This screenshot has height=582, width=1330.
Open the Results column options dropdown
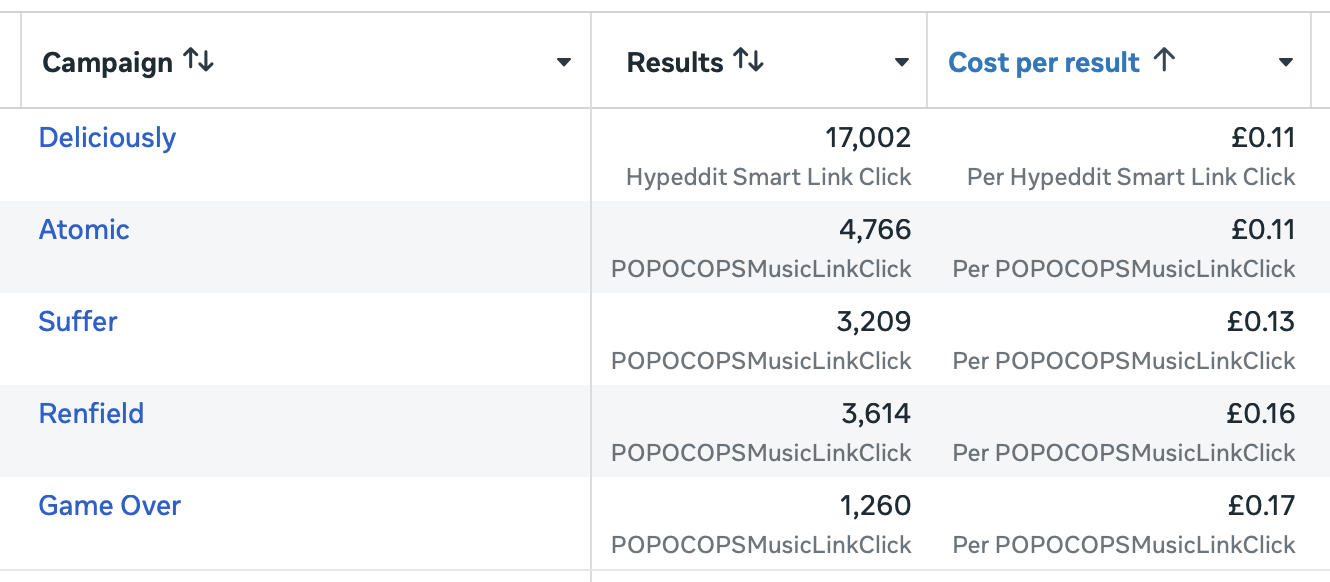click(901, 61)
